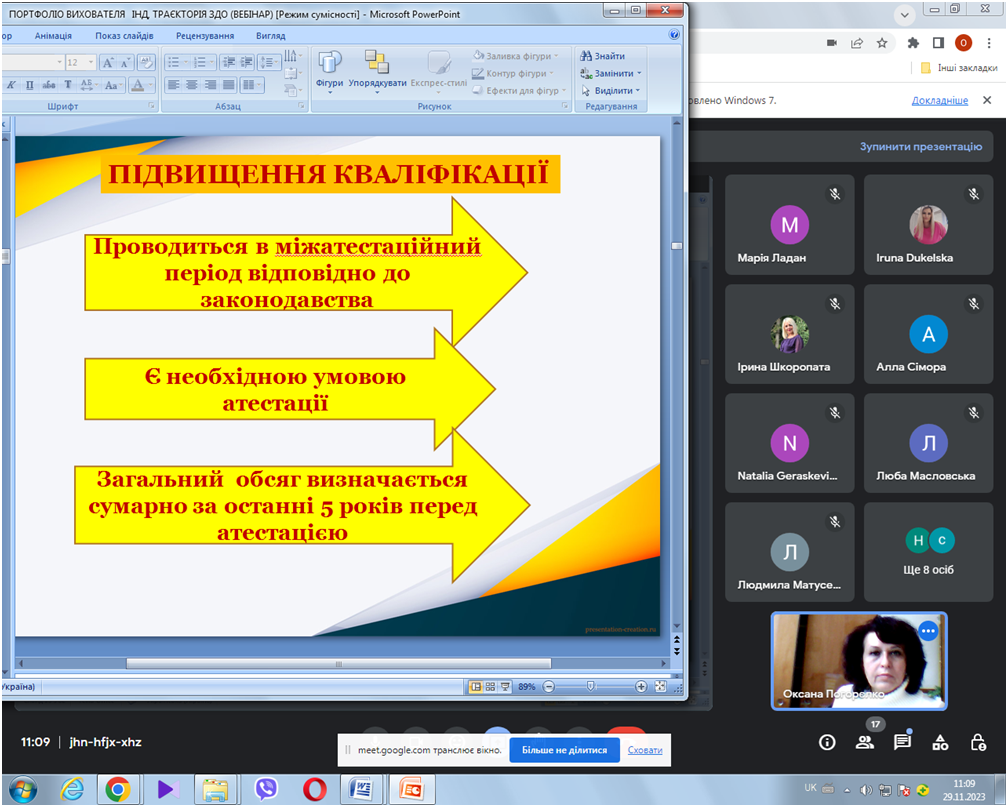Show participants list icon in Meet
The image size is (1008, 807).
click(x=865, y=743)
